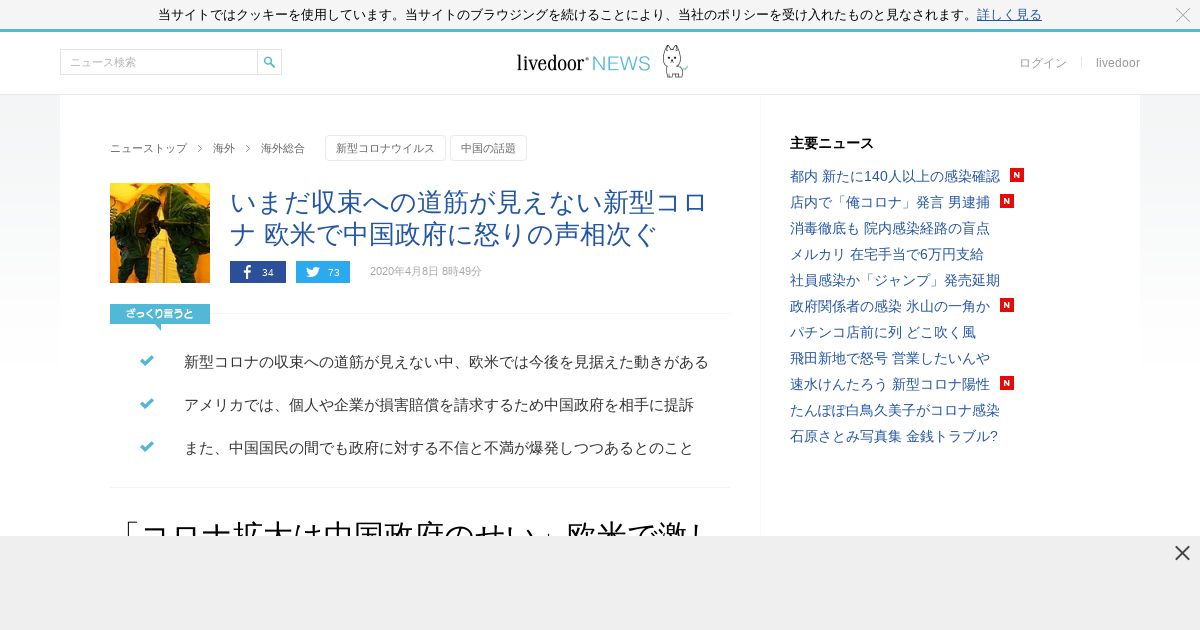
Task: Click the article date 2020年4月8日 8時49分
Action: 426,272
